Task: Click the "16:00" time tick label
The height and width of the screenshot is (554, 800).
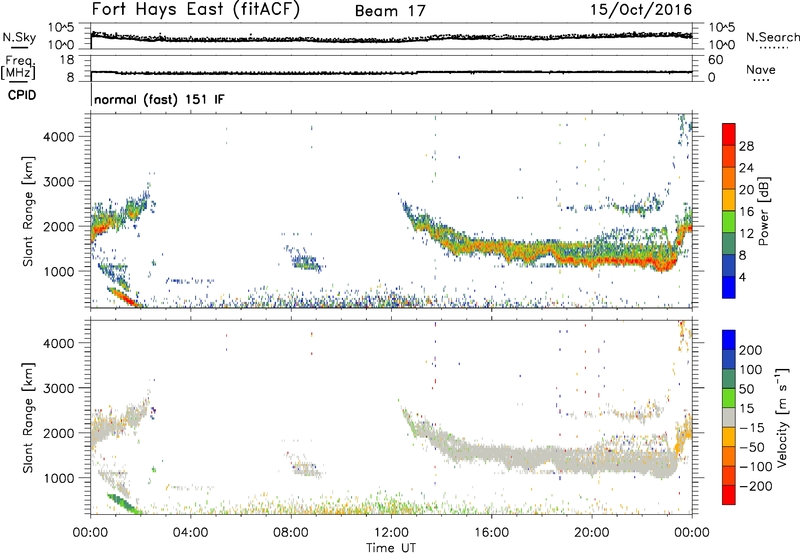Action: click(x=491, y=533)
